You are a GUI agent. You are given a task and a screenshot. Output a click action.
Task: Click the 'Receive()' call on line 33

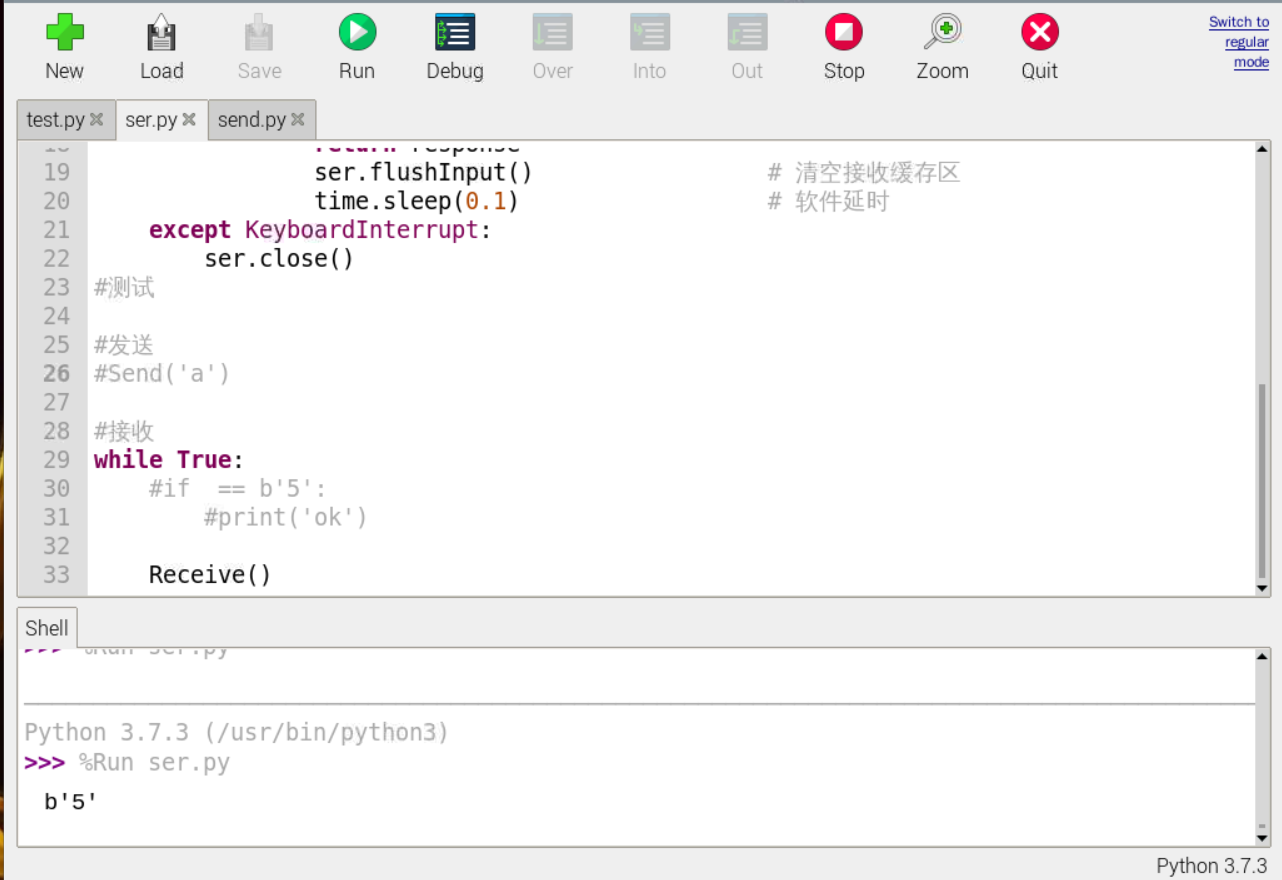coord(210,575)
